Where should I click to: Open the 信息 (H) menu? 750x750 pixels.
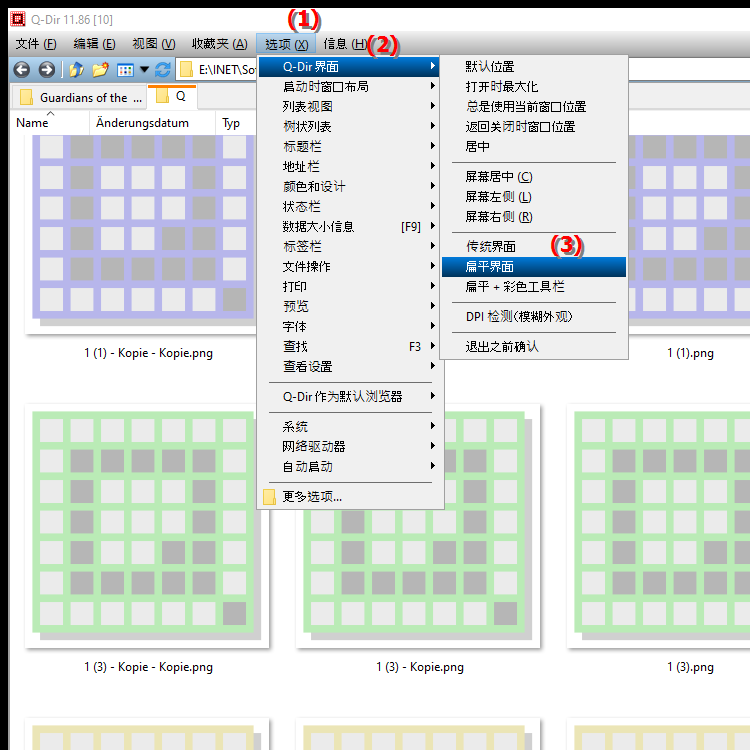pyautogui.click(x=345, y=44)
